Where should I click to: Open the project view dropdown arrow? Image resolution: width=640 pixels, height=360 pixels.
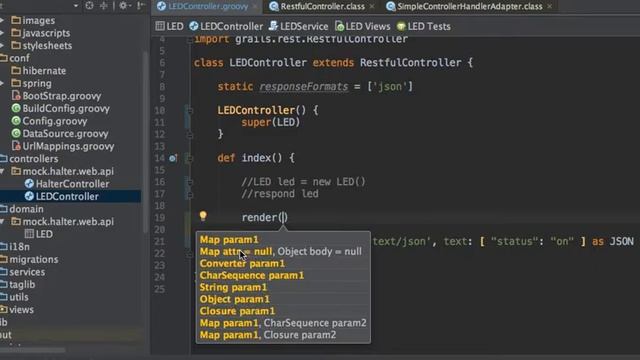click(x=76, y=6)
